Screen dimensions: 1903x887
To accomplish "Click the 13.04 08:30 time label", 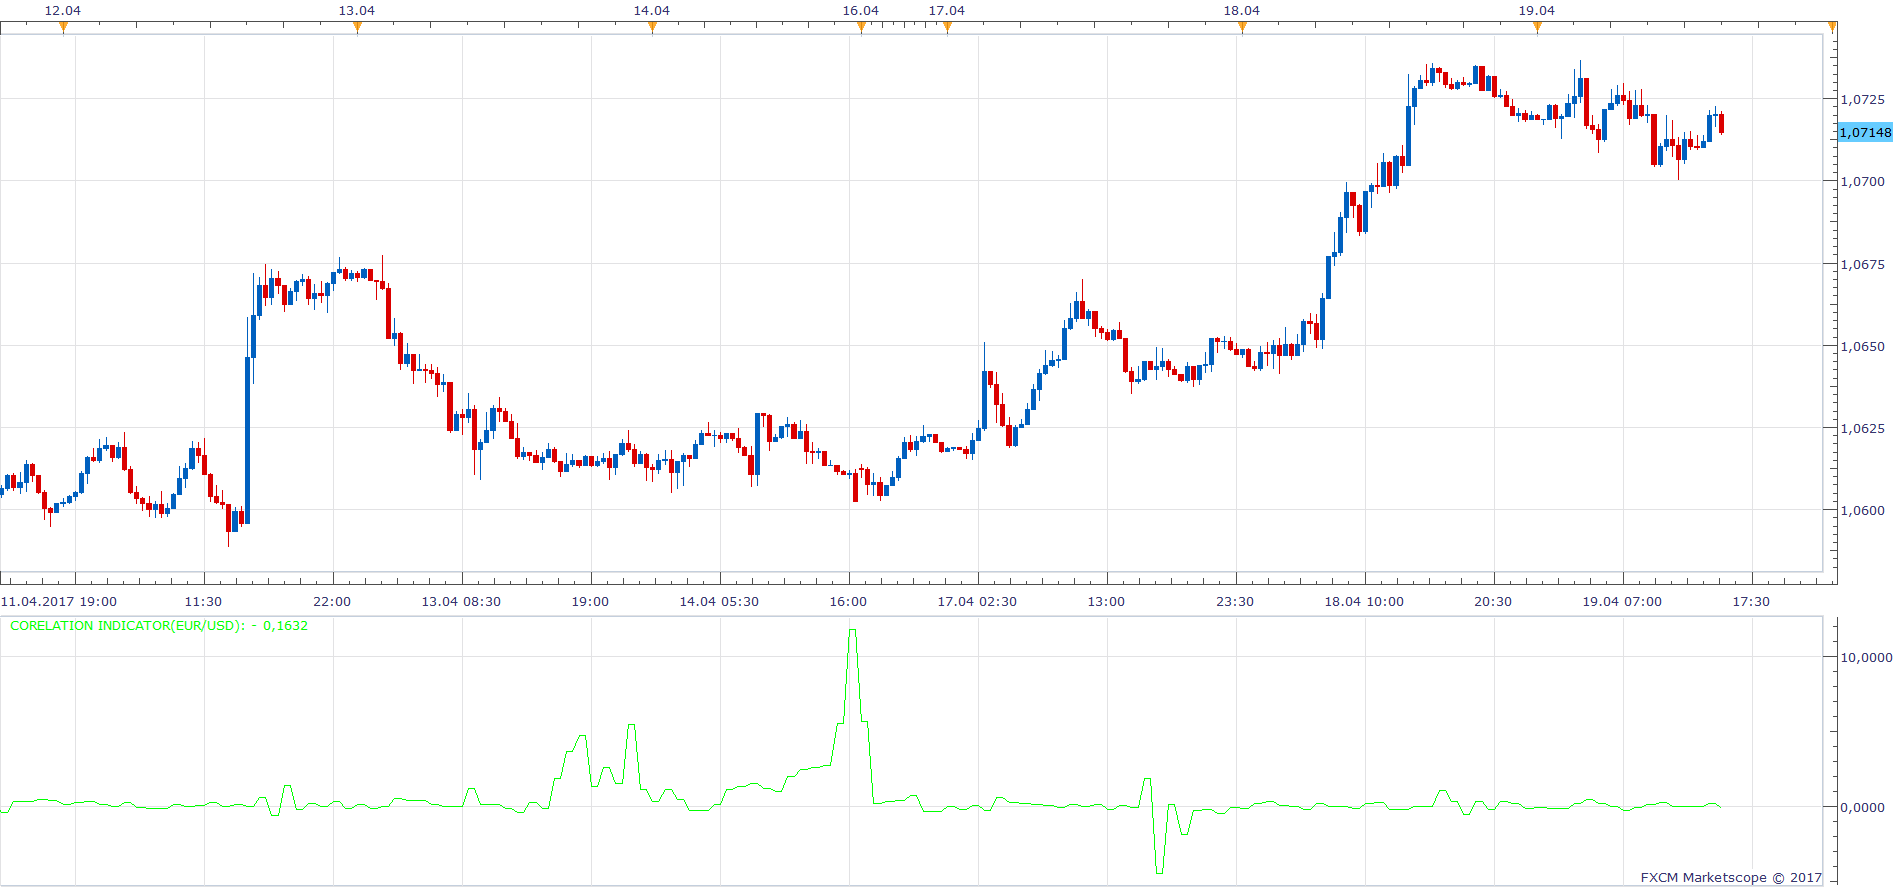I will [461, 601].
